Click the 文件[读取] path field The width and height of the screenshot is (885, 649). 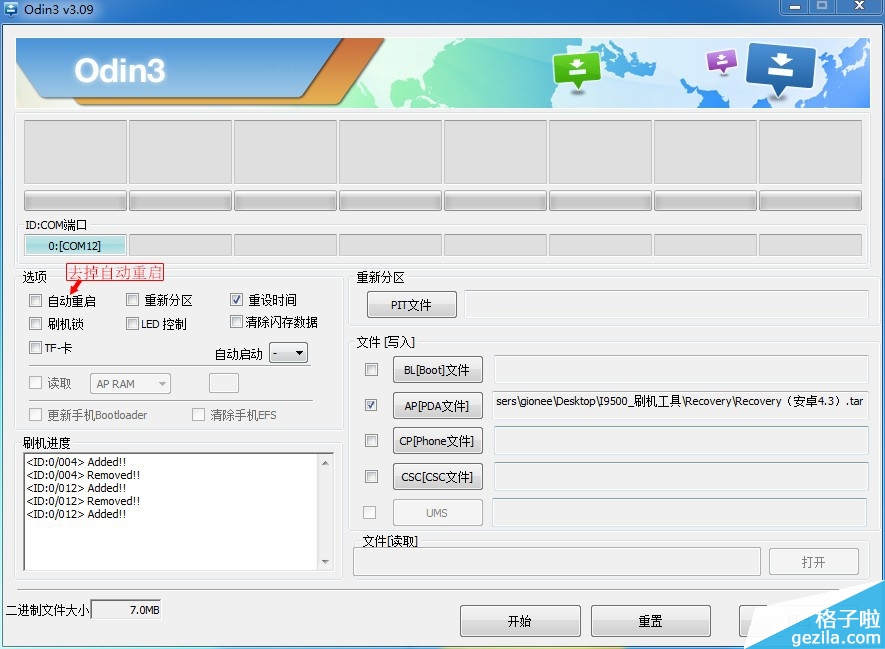click(x=557, y=562)
